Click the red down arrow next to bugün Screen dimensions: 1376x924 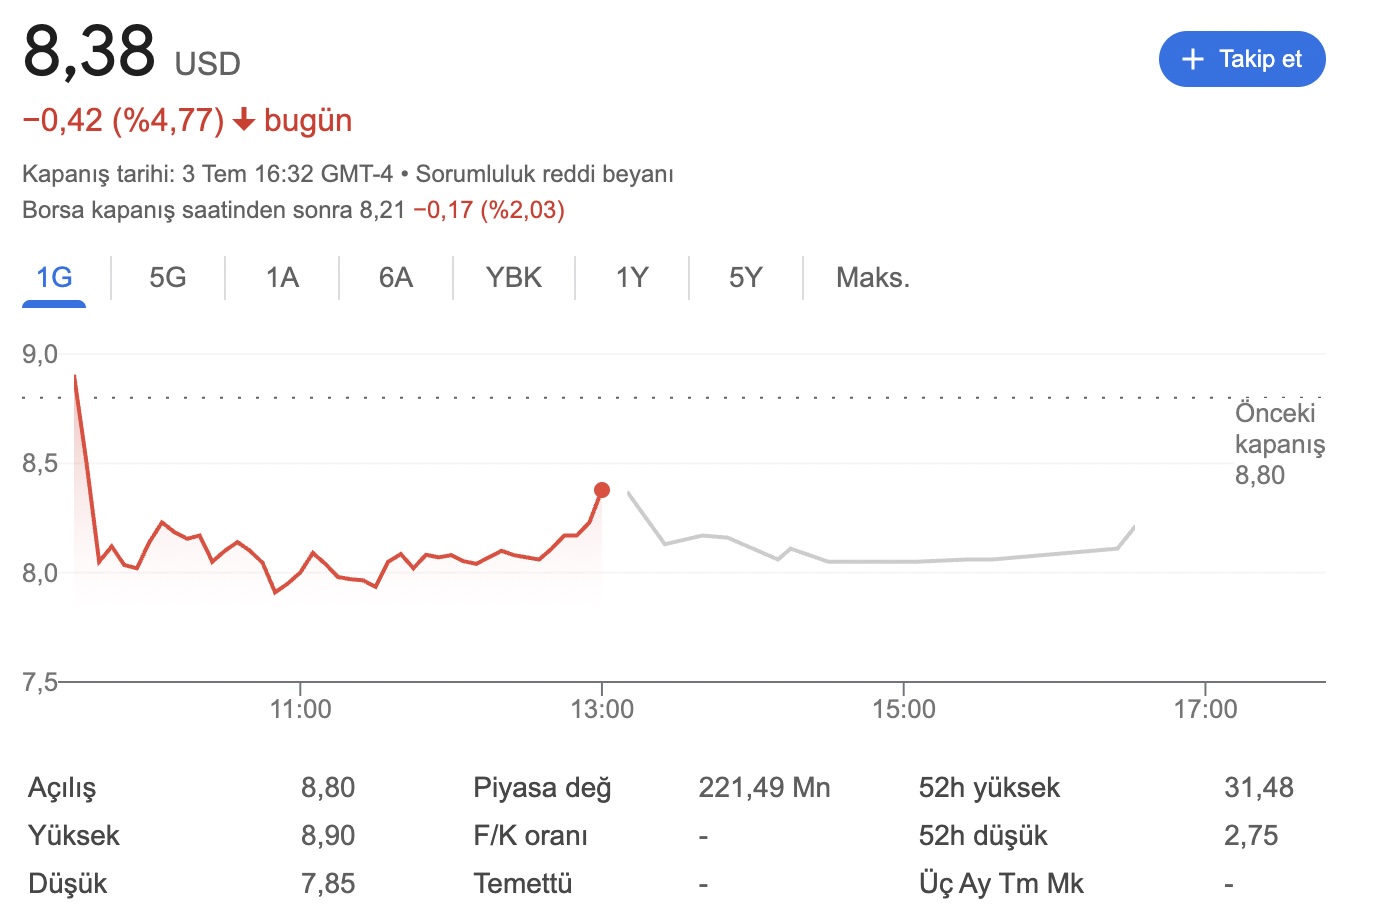pyautogui.click(x=243, y=121)
